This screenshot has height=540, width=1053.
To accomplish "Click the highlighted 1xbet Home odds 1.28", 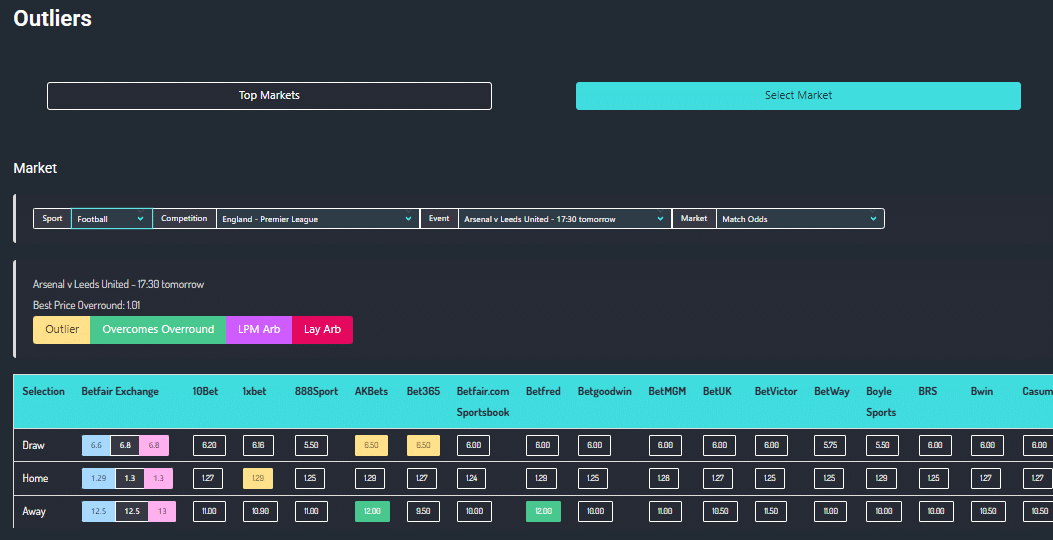I will 258,478.
